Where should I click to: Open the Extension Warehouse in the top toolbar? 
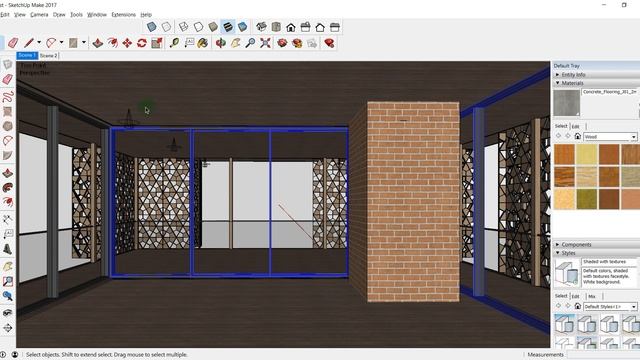(297, 42)
